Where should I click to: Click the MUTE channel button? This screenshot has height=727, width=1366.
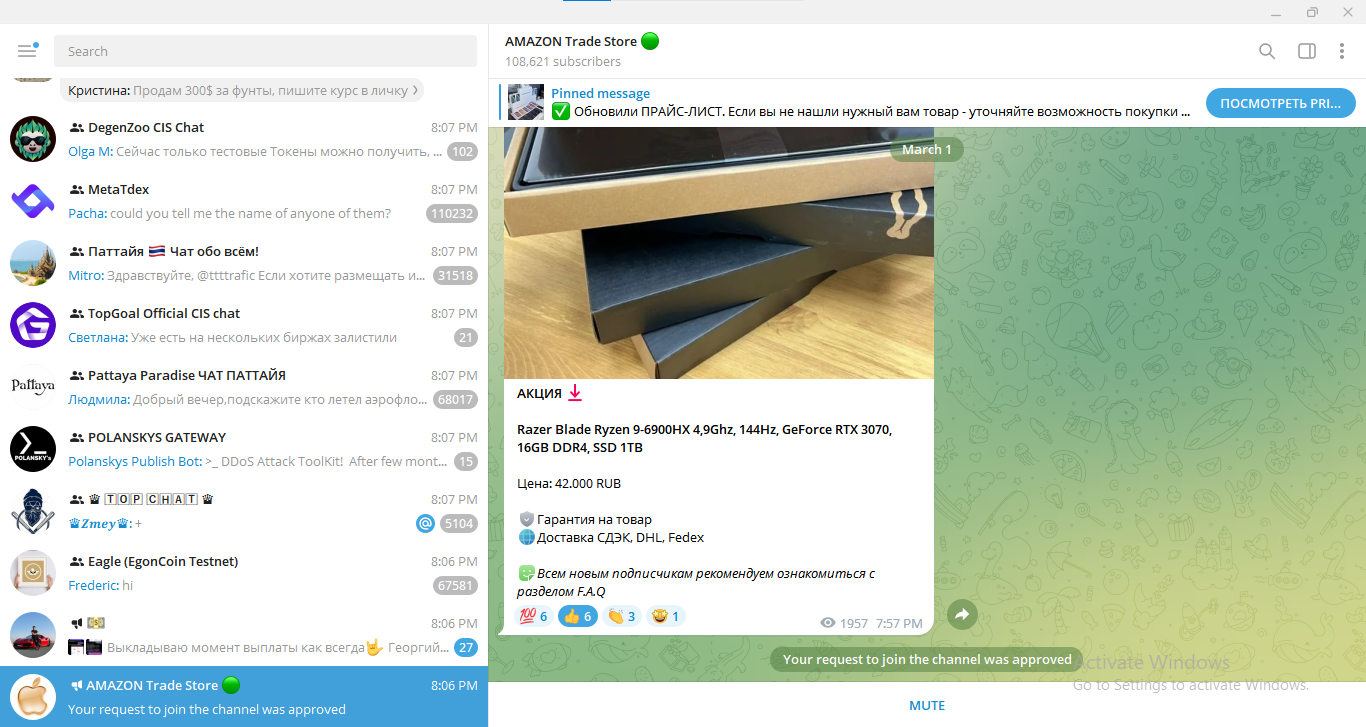(927, 705)
